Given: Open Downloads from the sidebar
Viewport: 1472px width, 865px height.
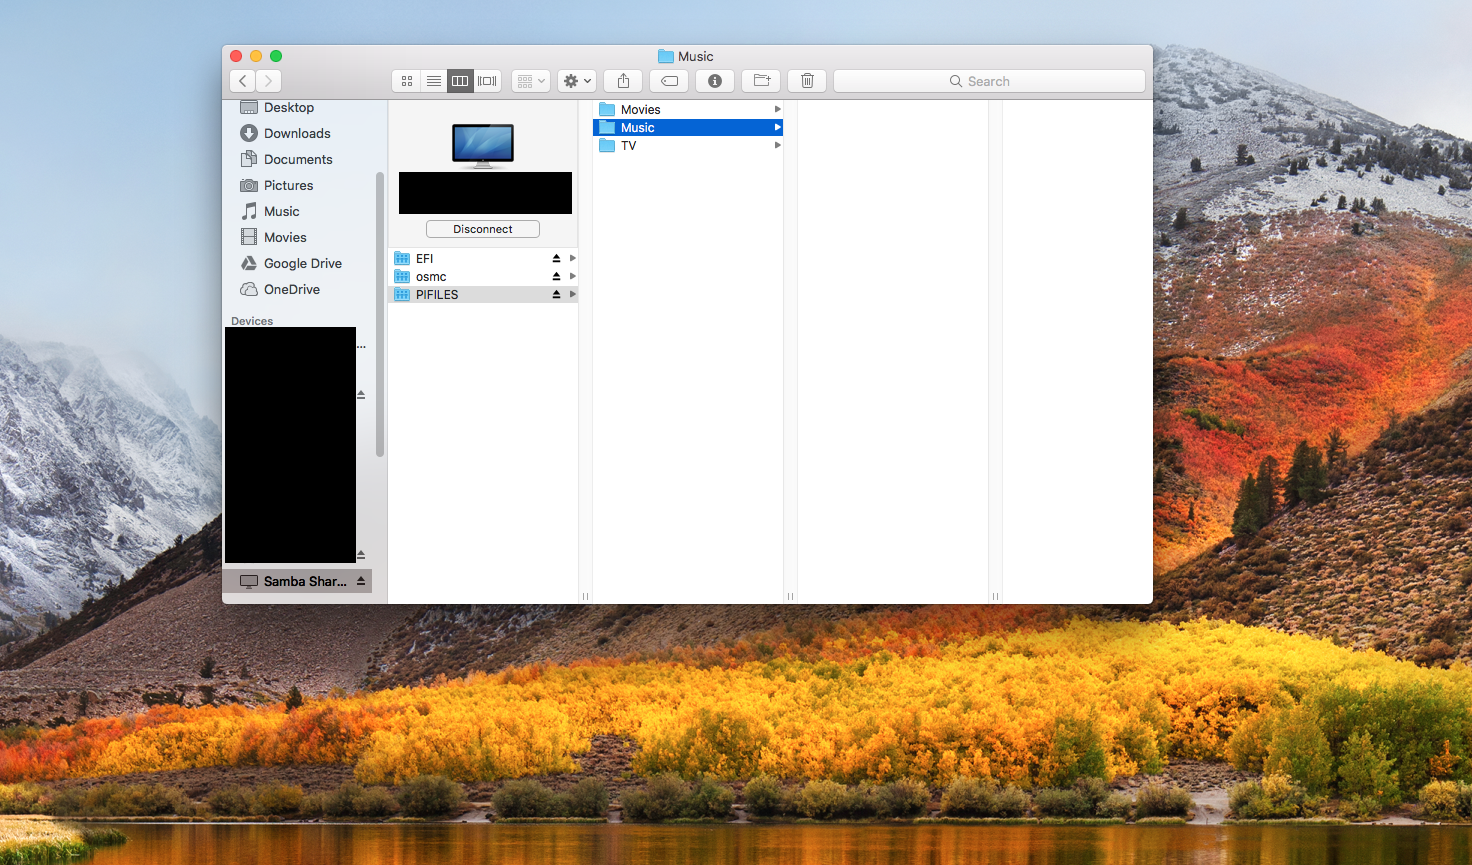Looking at the screenshot, I should click(x=294, y=133).
